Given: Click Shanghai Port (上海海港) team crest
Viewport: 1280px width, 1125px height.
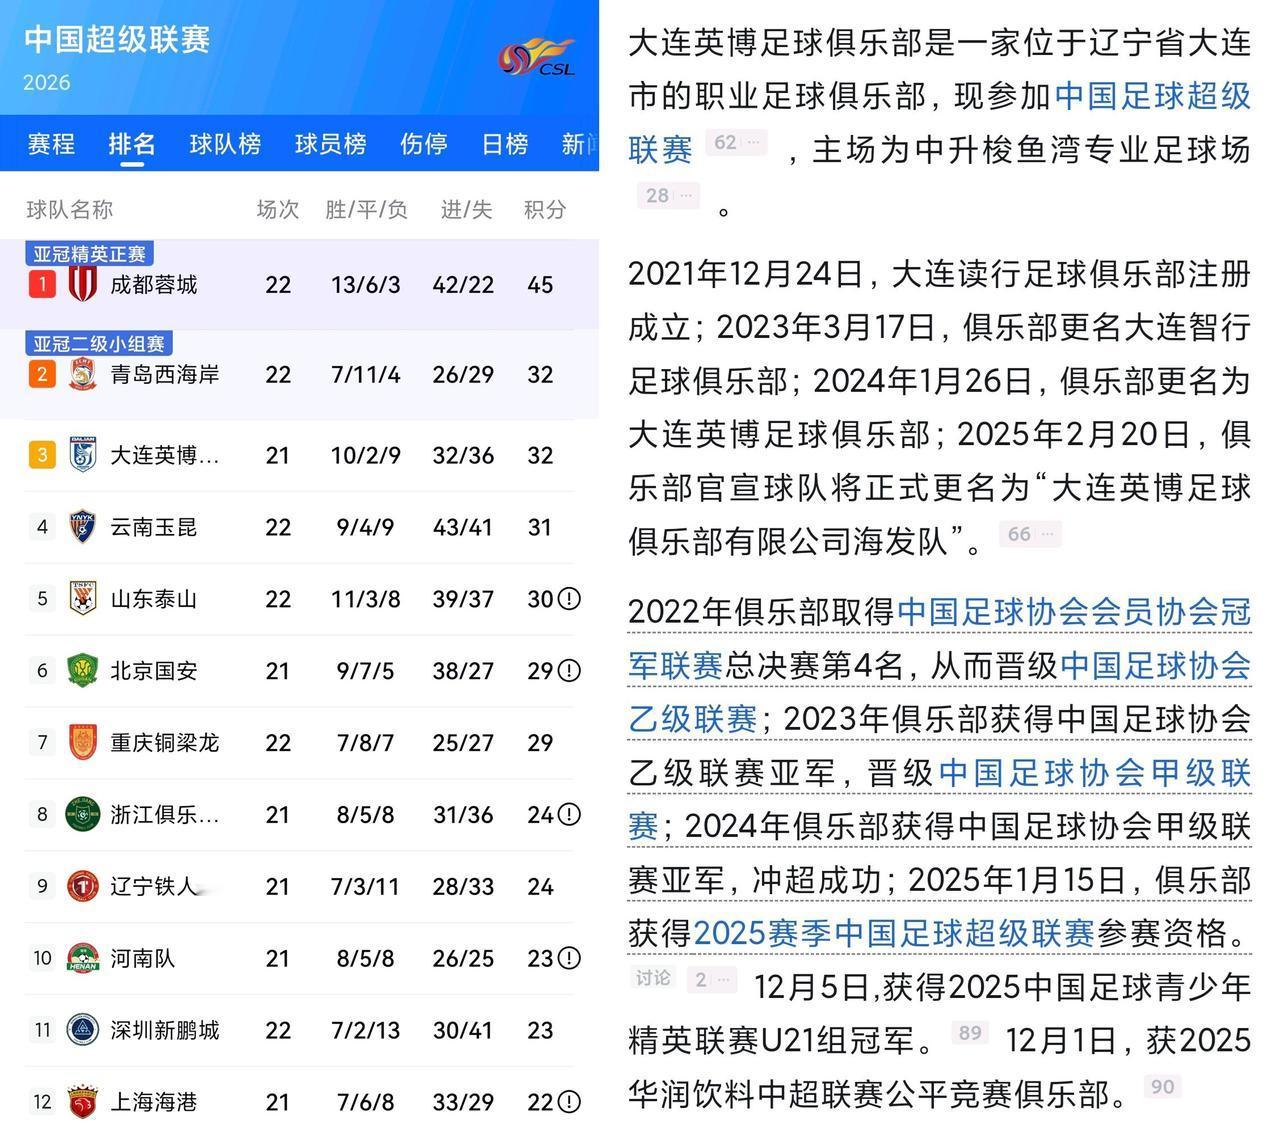Looking at the screenshot, I should (x=82, y=1102).
